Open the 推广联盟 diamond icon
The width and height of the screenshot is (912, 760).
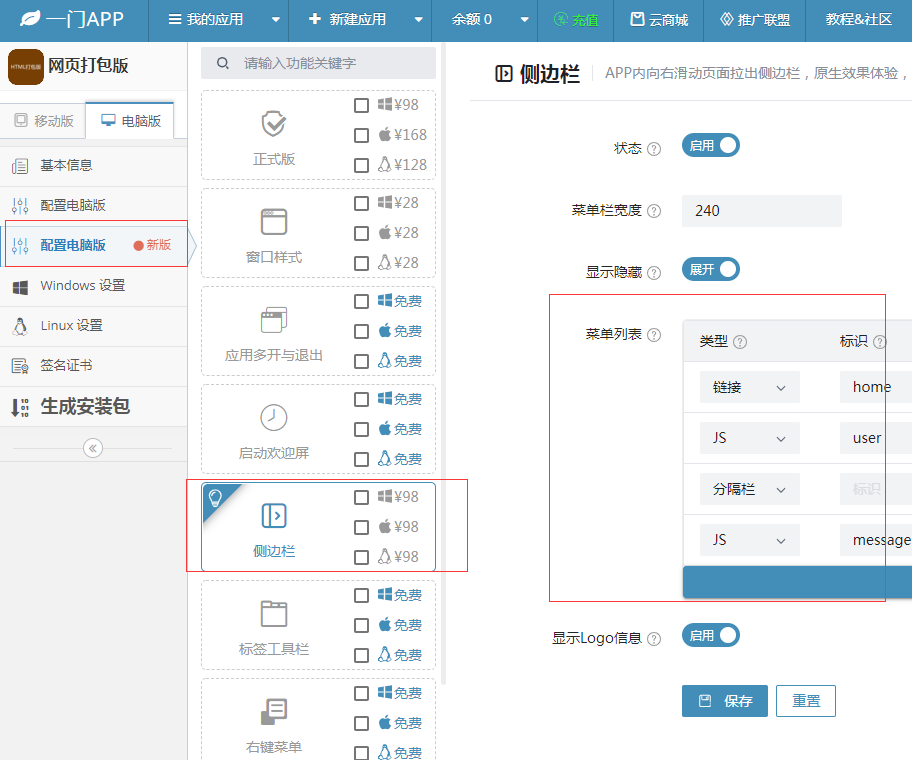click(x=726, y=19)
